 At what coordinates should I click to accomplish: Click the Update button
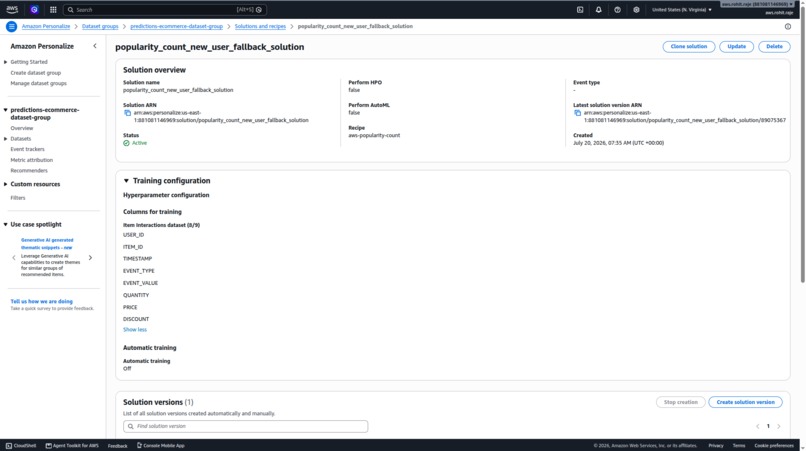click(736, 46)
